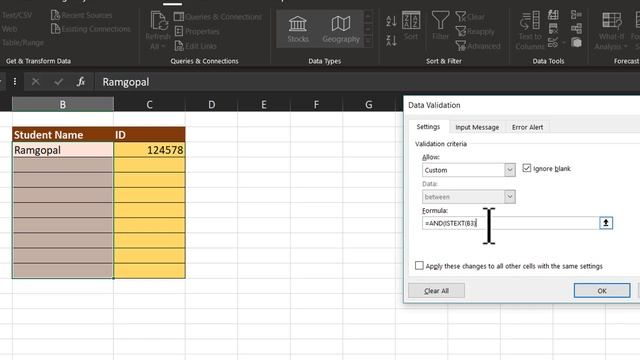The height and width of the screenshot is (360, 640).
Task: Open Advanced filter options
Action: (478, 46)
